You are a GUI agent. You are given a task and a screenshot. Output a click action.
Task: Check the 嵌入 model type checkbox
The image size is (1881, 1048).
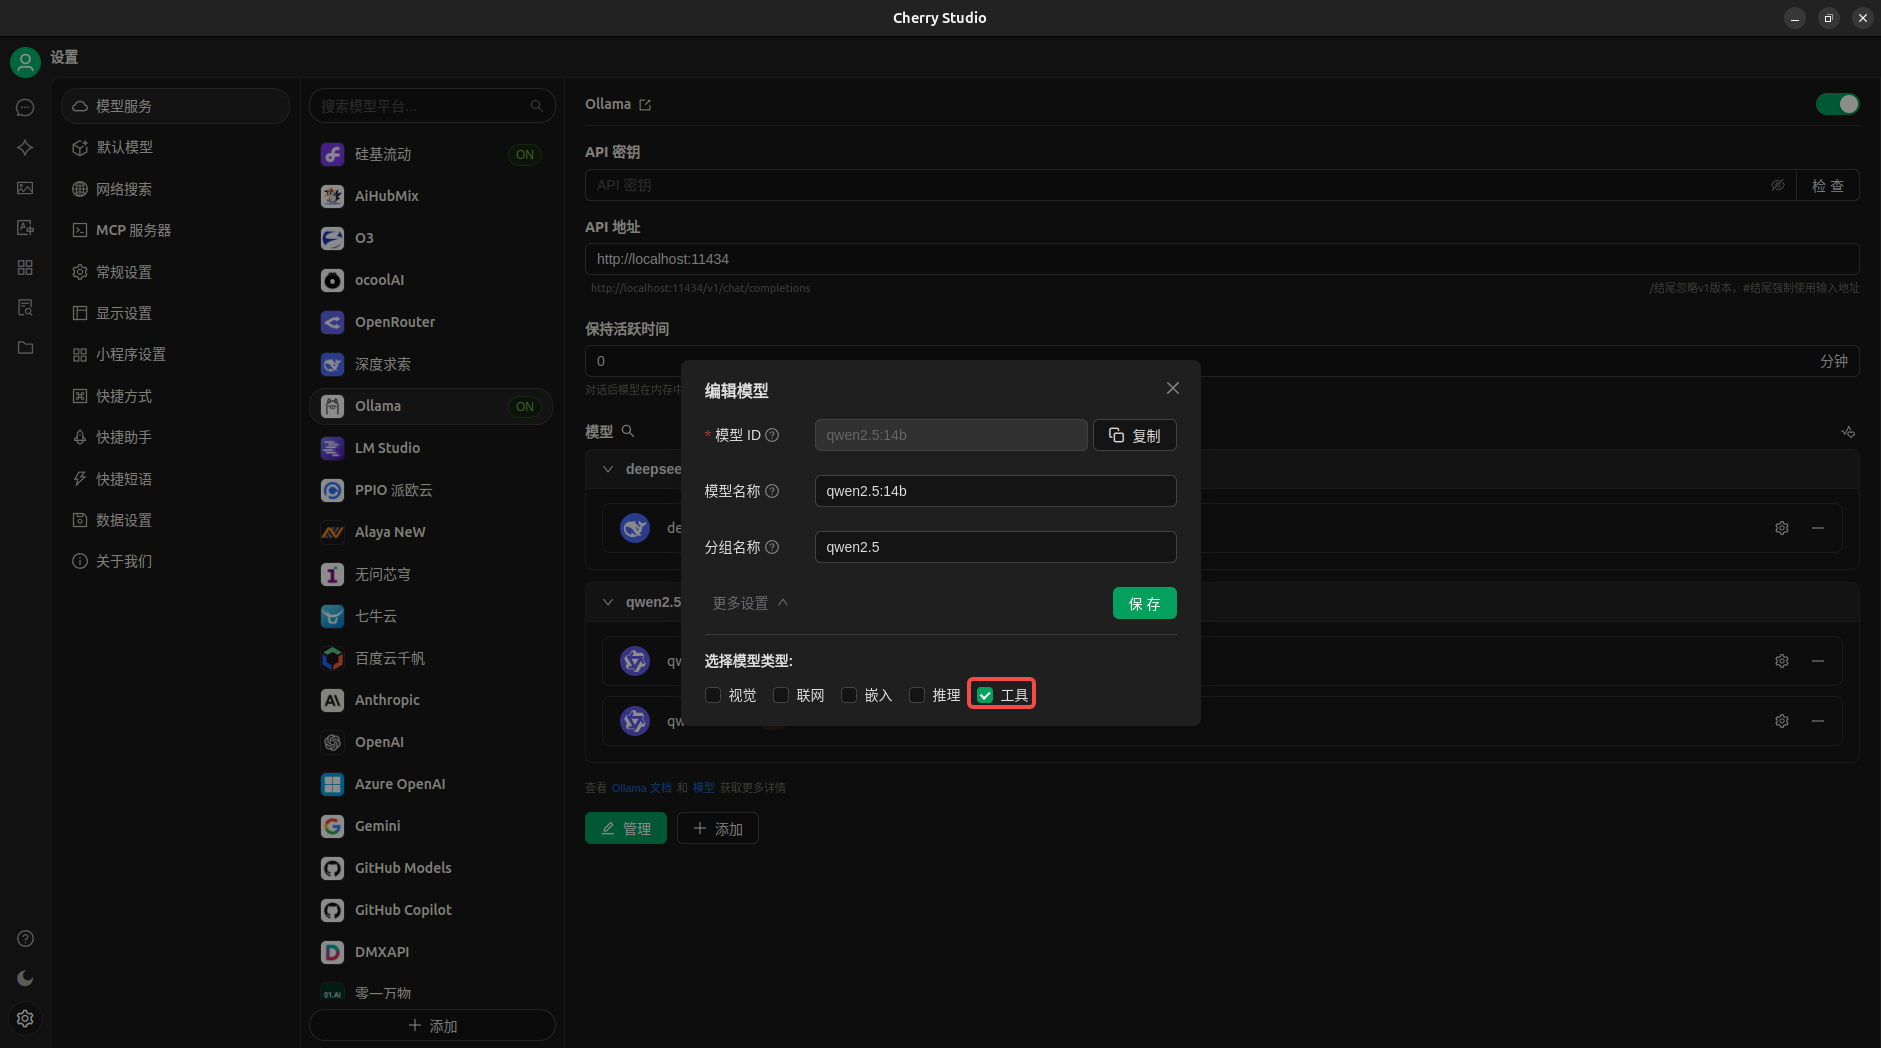coord(849,695)
